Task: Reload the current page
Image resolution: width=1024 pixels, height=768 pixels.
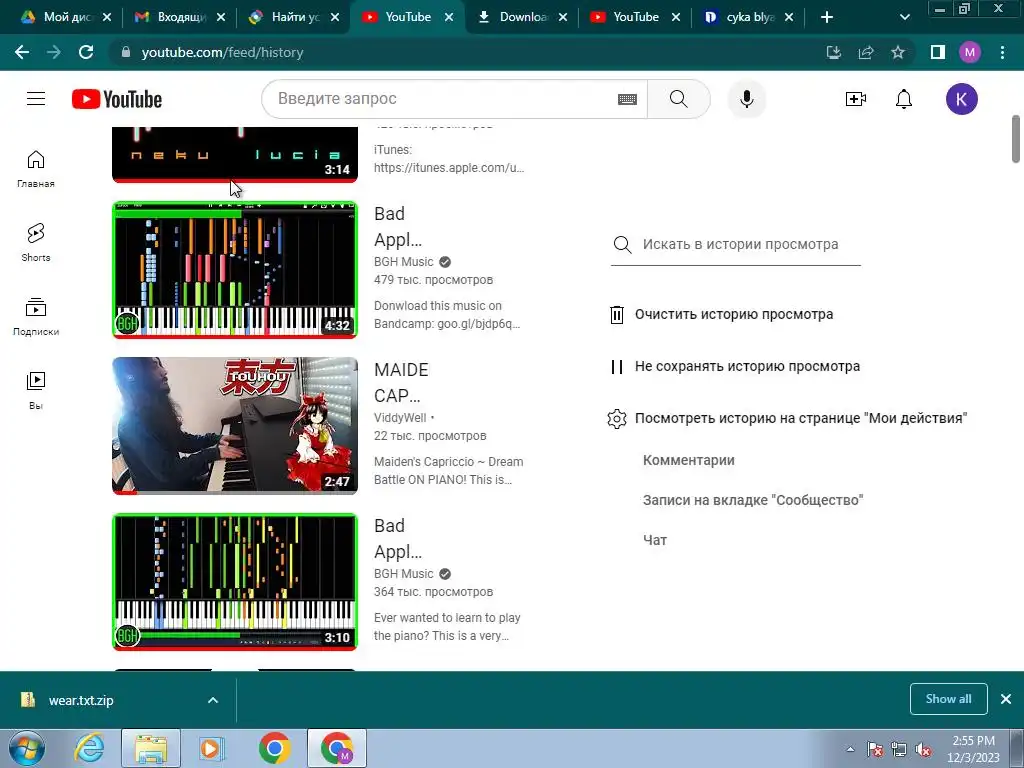Action: [86, 52]
